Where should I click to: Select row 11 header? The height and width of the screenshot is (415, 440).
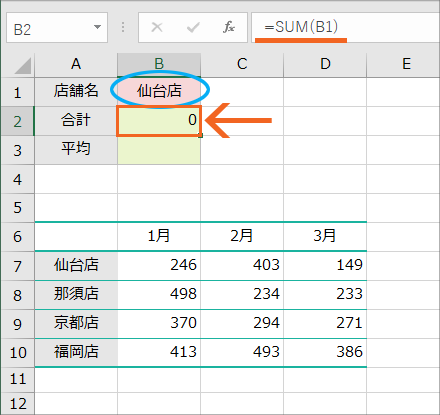[x=17, y=380]
